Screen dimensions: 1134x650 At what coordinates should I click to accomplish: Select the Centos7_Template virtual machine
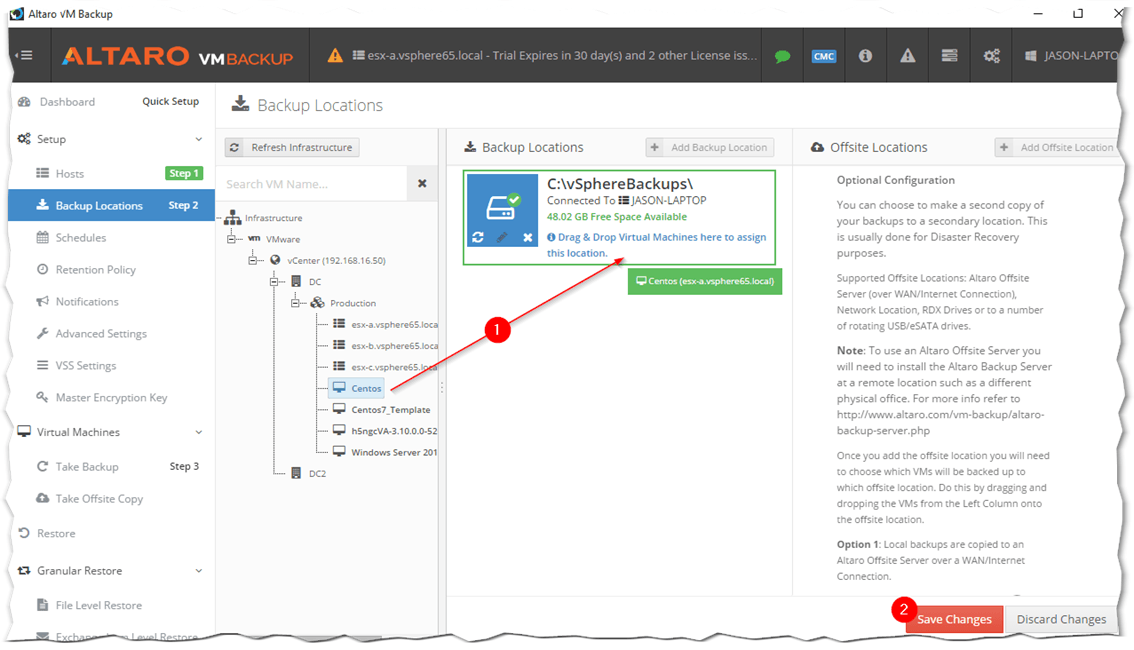[x=391, y=410]
